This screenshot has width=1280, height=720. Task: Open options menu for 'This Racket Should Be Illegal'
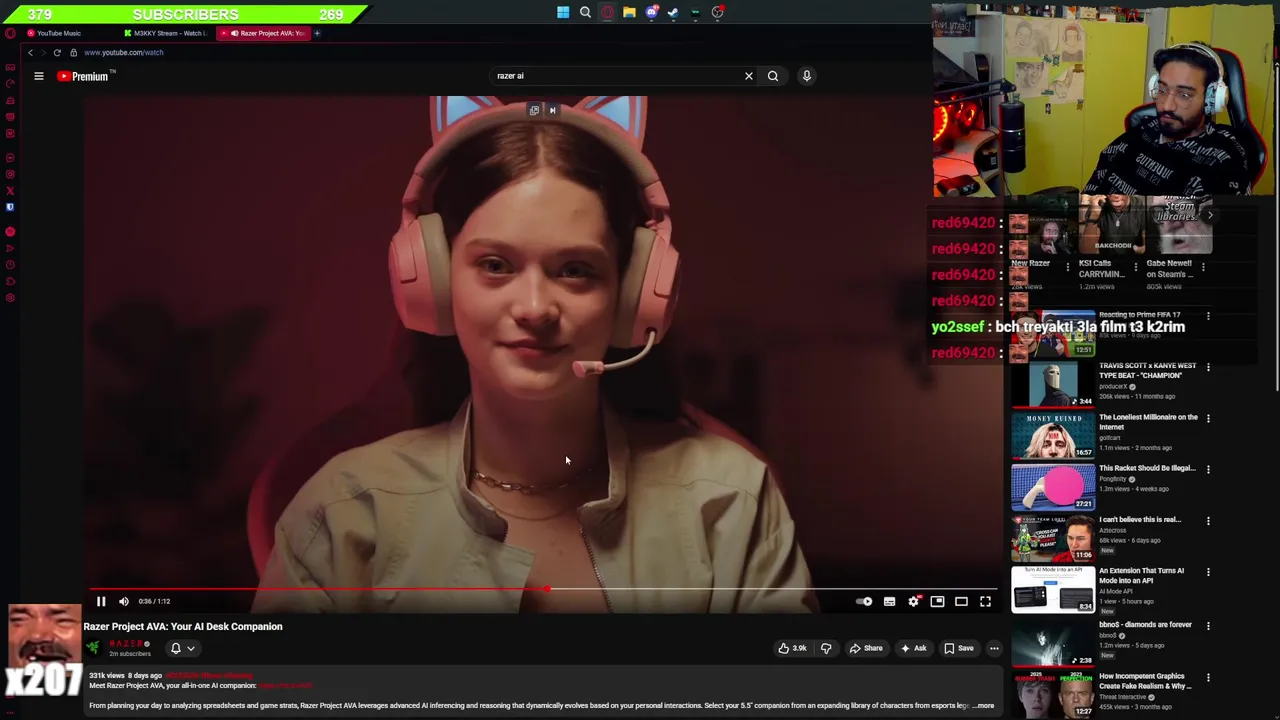(x=1208, y=470)
